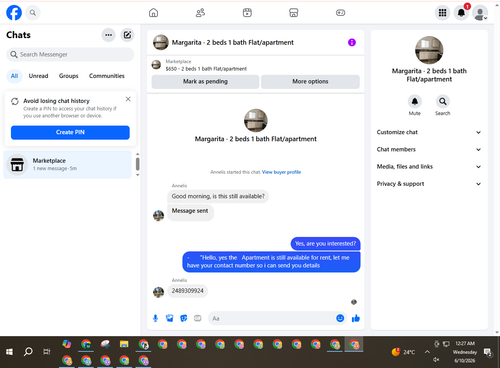
Task: Click the chat list scrollbar
Action: coord(137,164)
